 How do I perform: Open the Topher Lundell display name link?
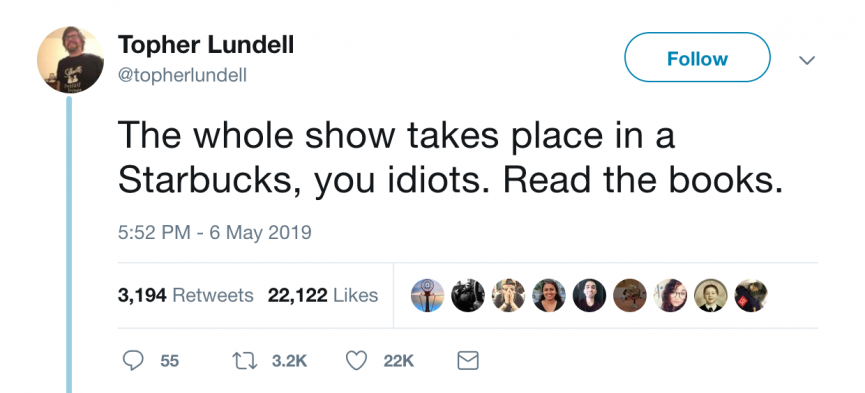coord(206,45)
